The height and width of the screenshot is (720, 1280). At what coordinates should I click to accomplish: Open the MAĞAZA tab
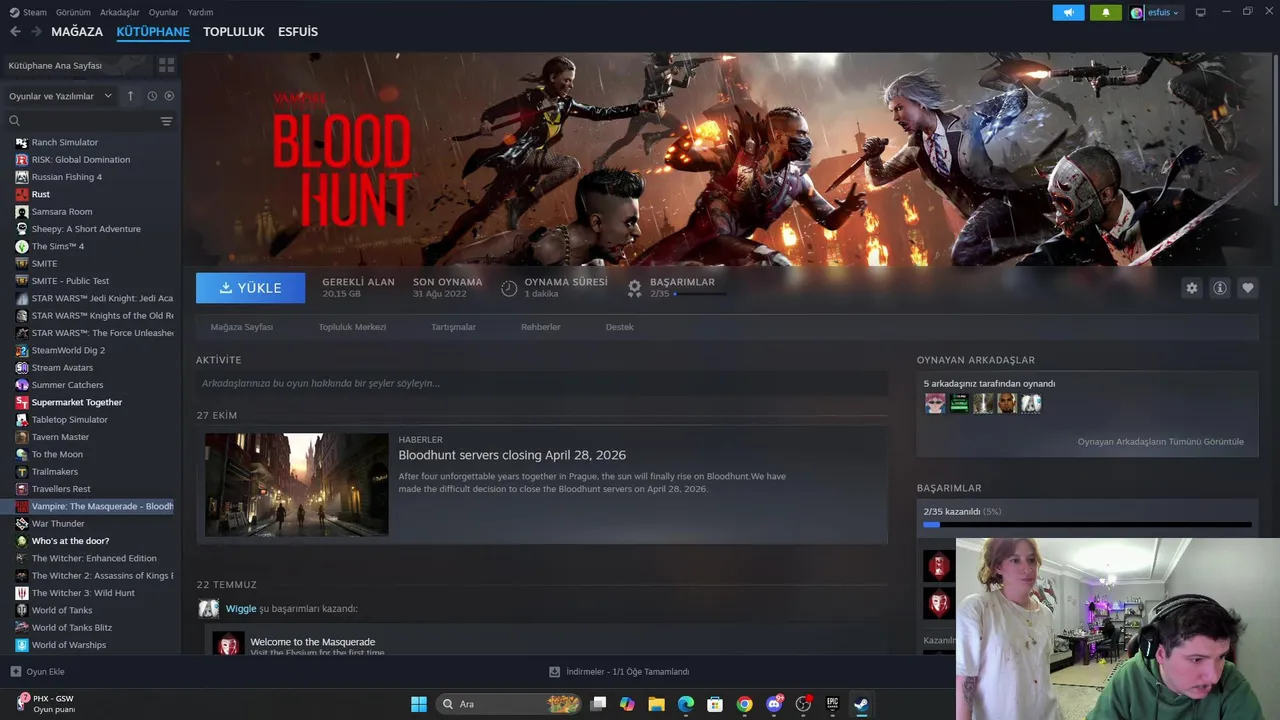pos(77,32)
